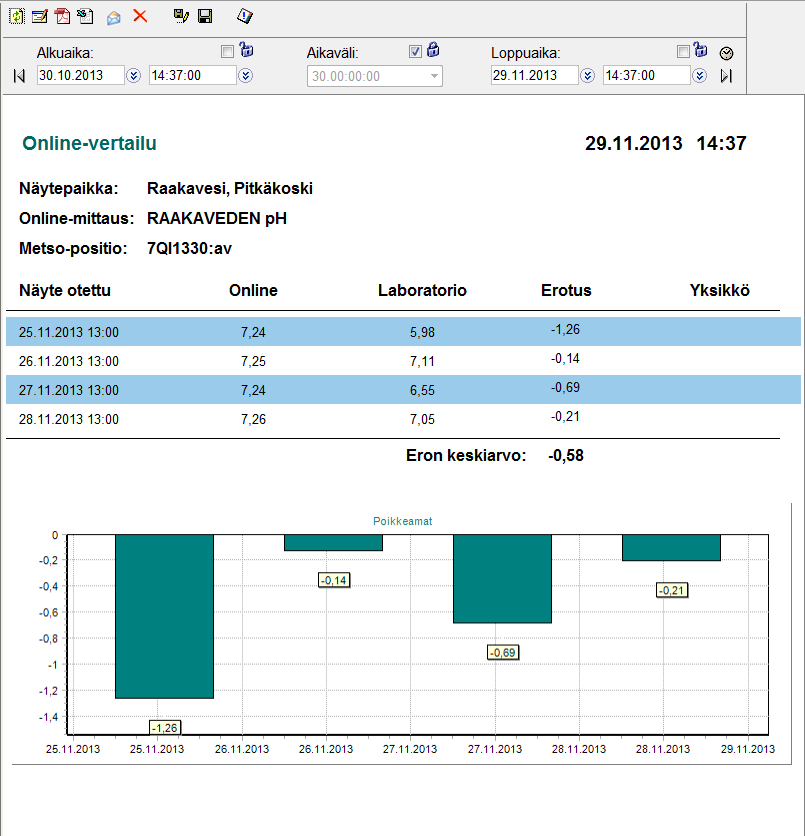
Task: Click the Näyte otettu column header
Action: point(65,291)
